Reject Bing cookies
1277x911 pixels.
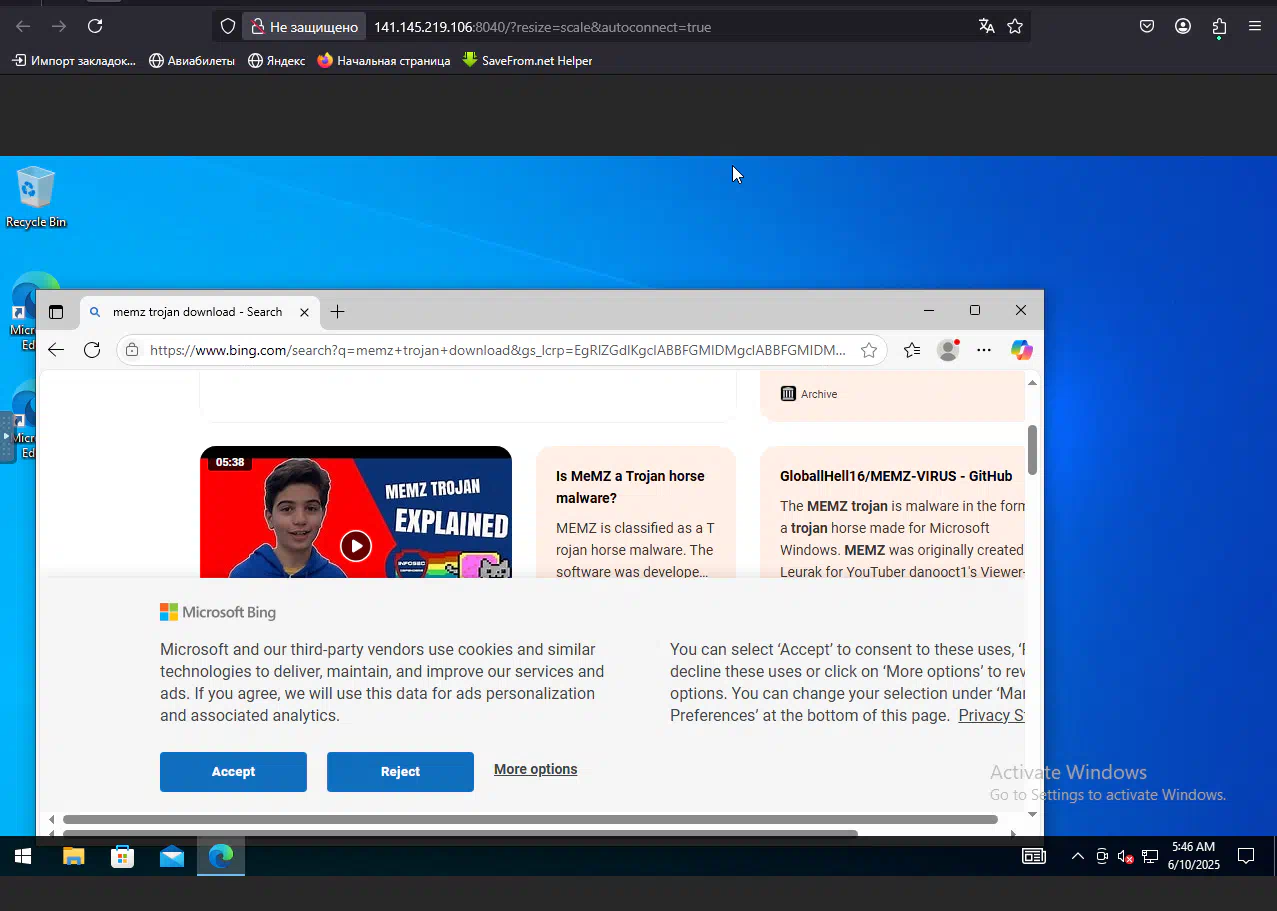click(x=400, y=772)
